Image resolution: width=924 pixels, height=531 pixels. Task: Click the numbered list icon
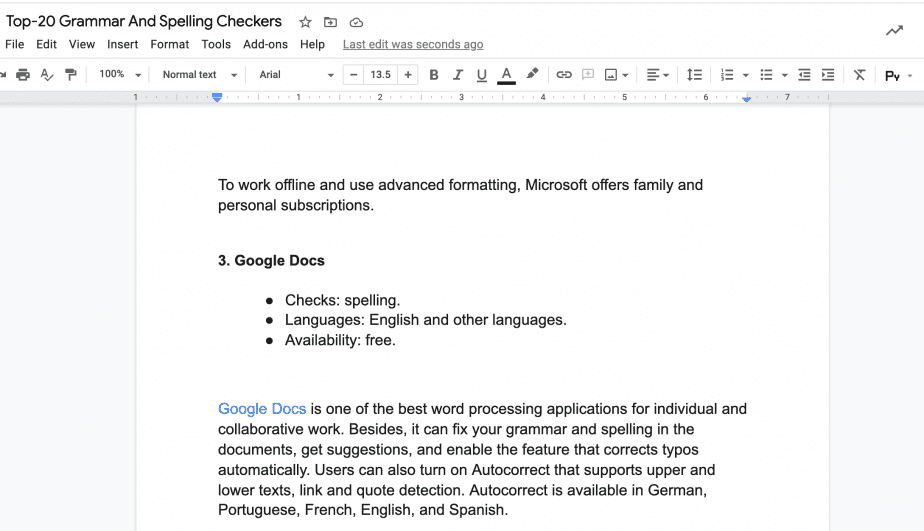(727, 75)
